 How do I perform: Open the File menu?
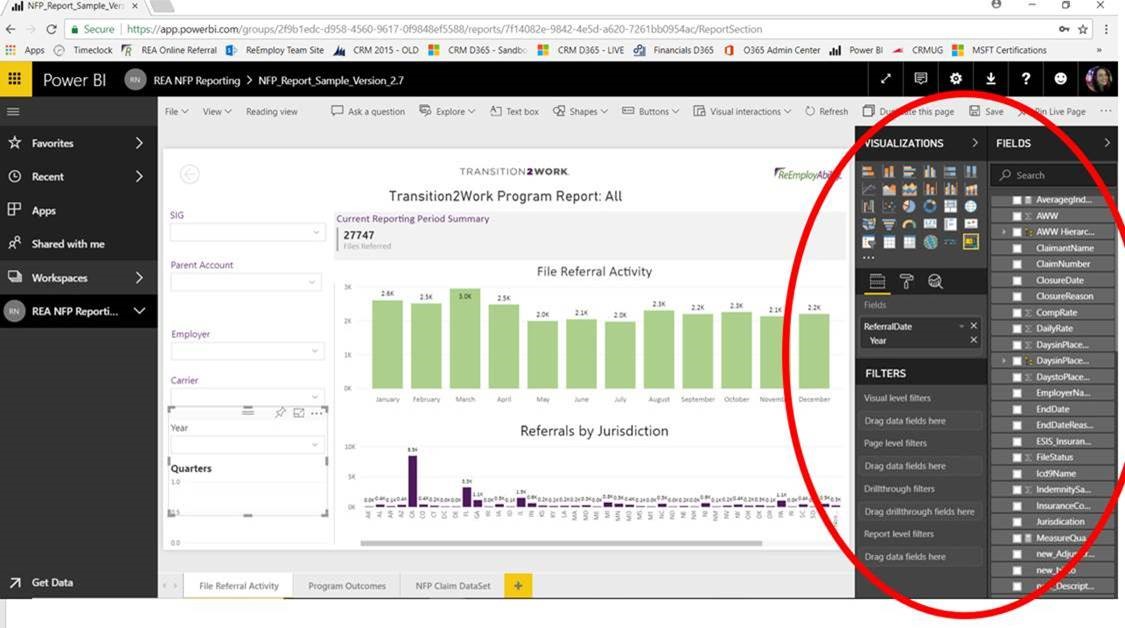click(176, 112)
